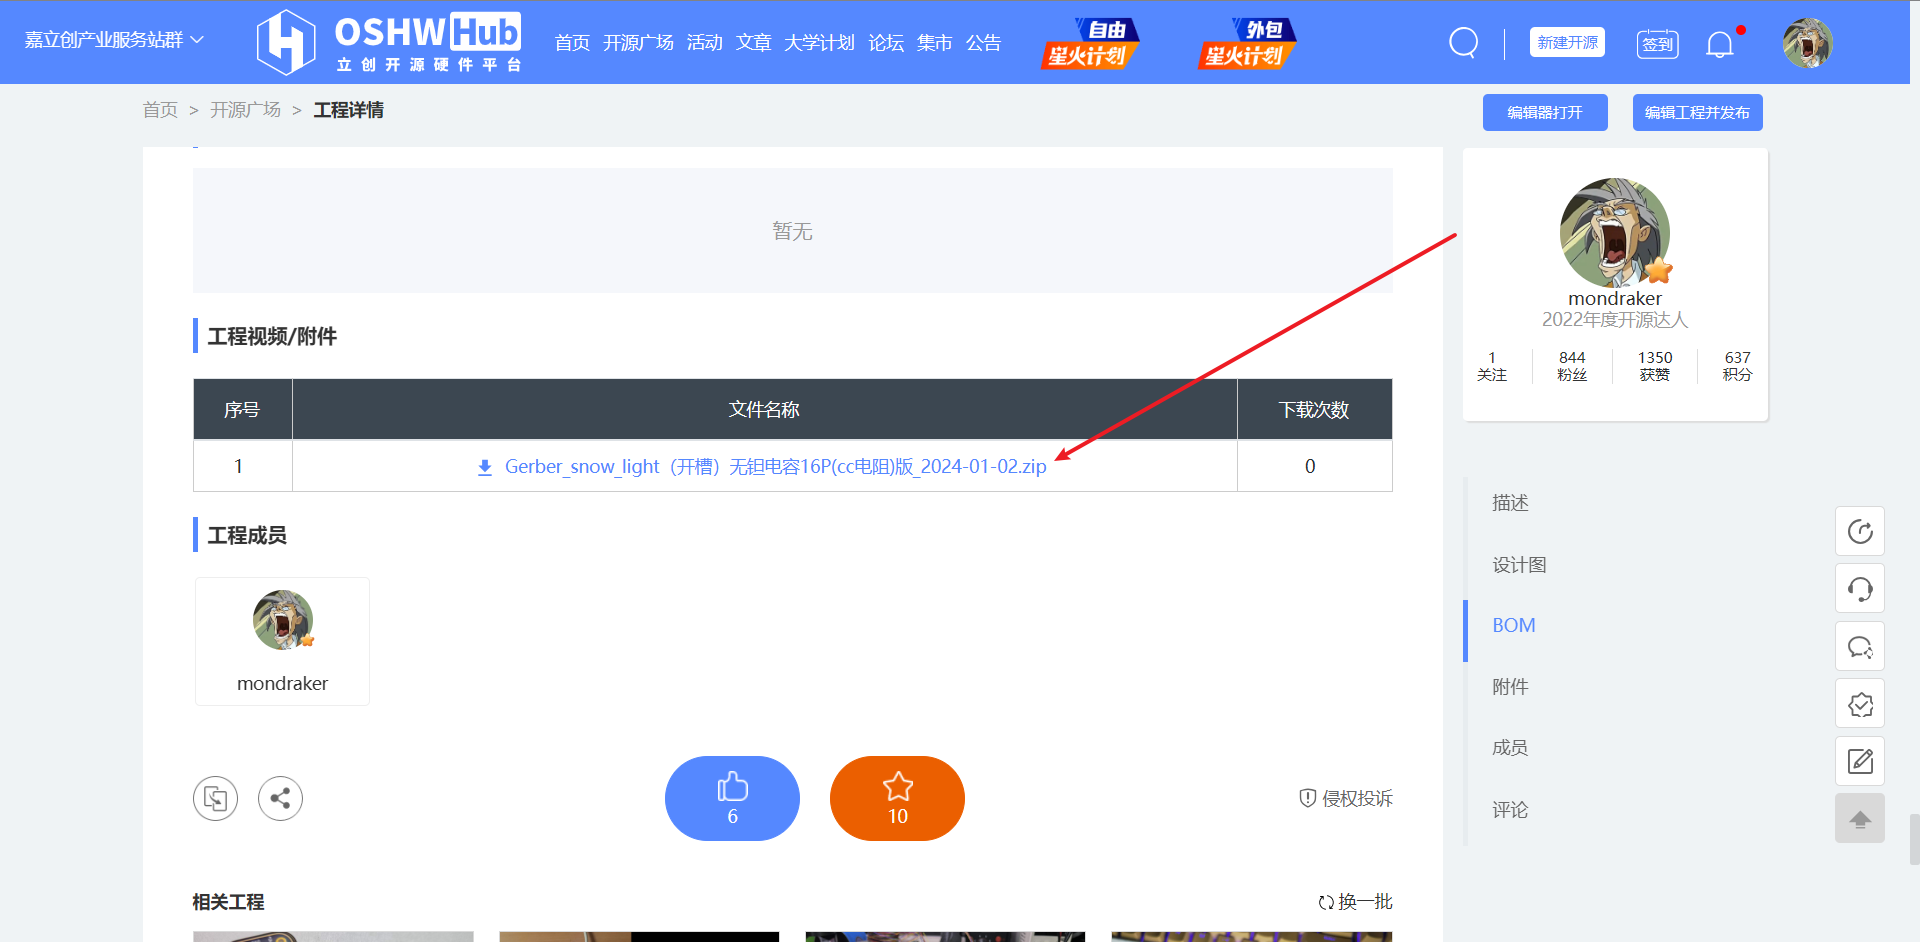Screen dimensions: 1920x942
Task: Click the 序号 column header
Action: [x=242, y=410]
